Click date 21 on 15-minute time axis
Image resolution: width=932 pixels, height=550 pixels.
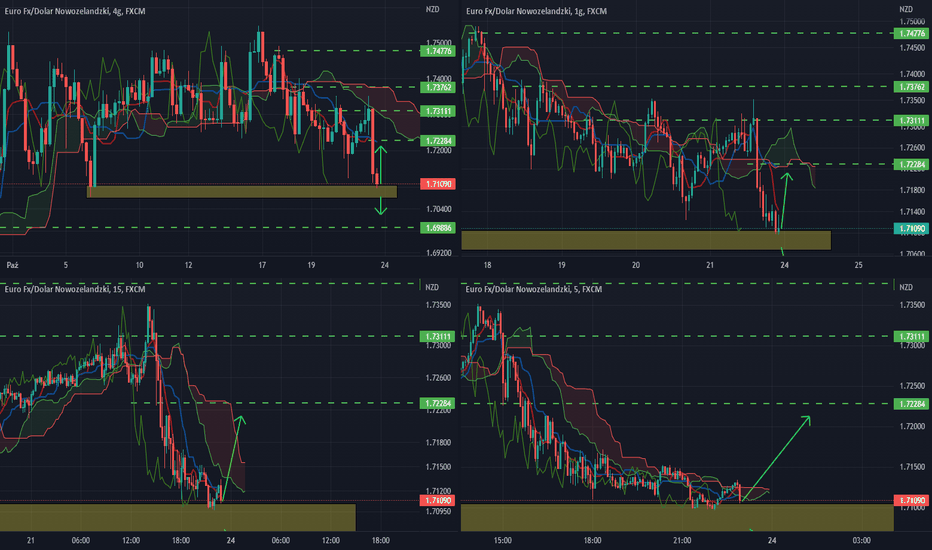pos(30,540)
